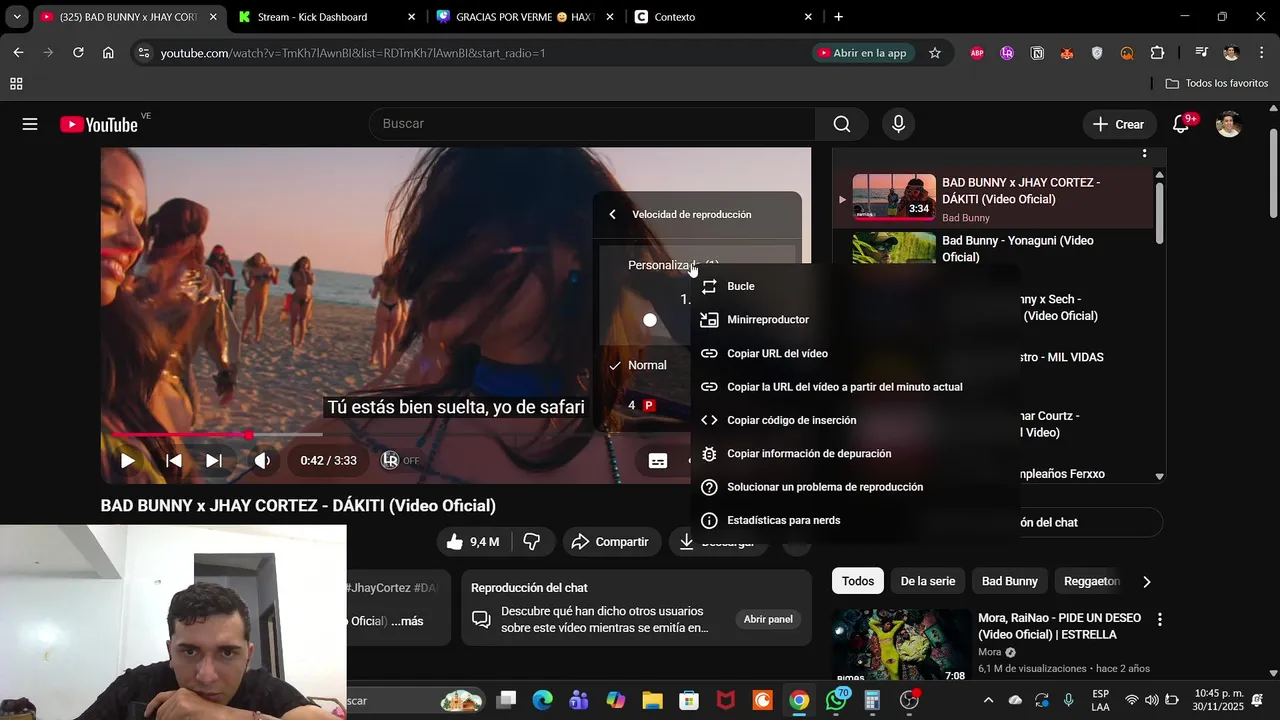The image size is (1280, 720).
Task: Choose the Personalizado speed option
Action: pyautogui.click(x=660, y=265)
